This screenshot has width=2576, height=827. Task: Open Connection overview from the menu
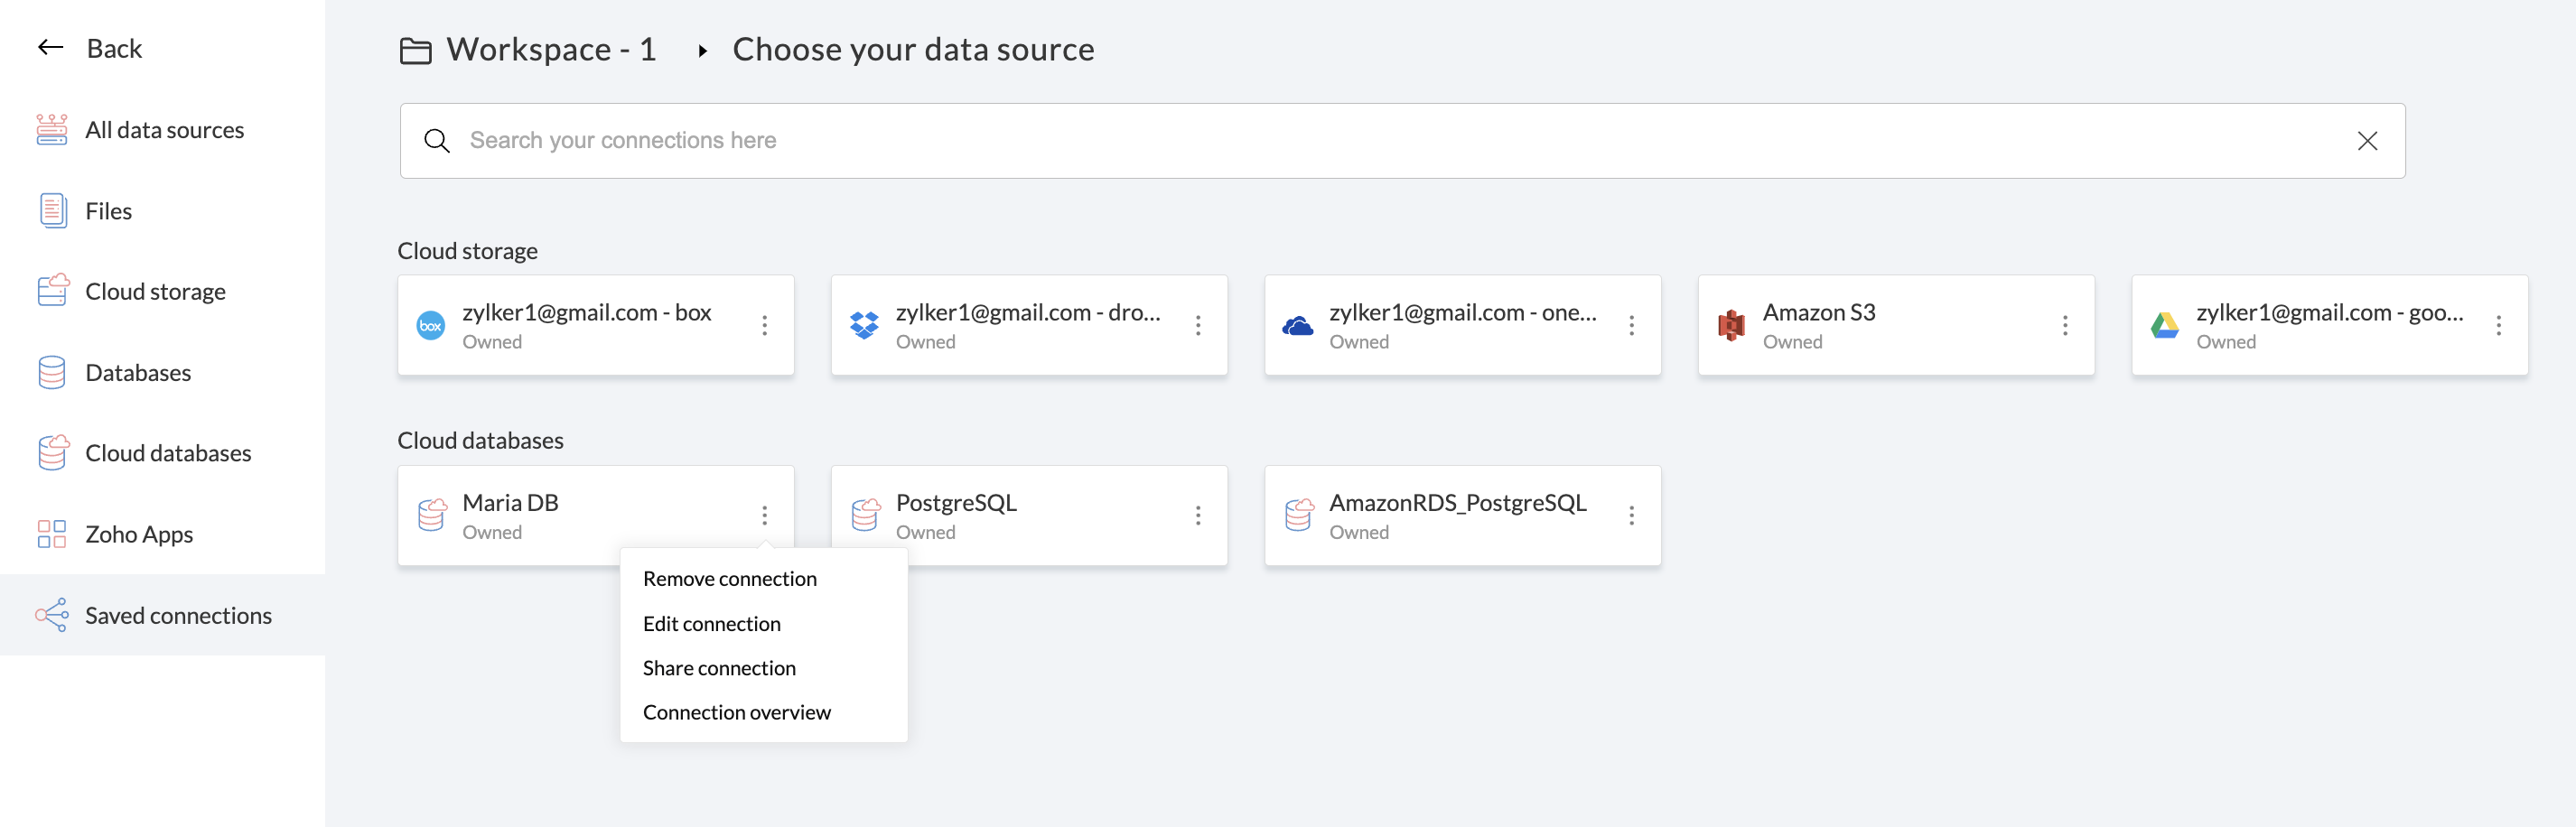[x=736, y=712]
